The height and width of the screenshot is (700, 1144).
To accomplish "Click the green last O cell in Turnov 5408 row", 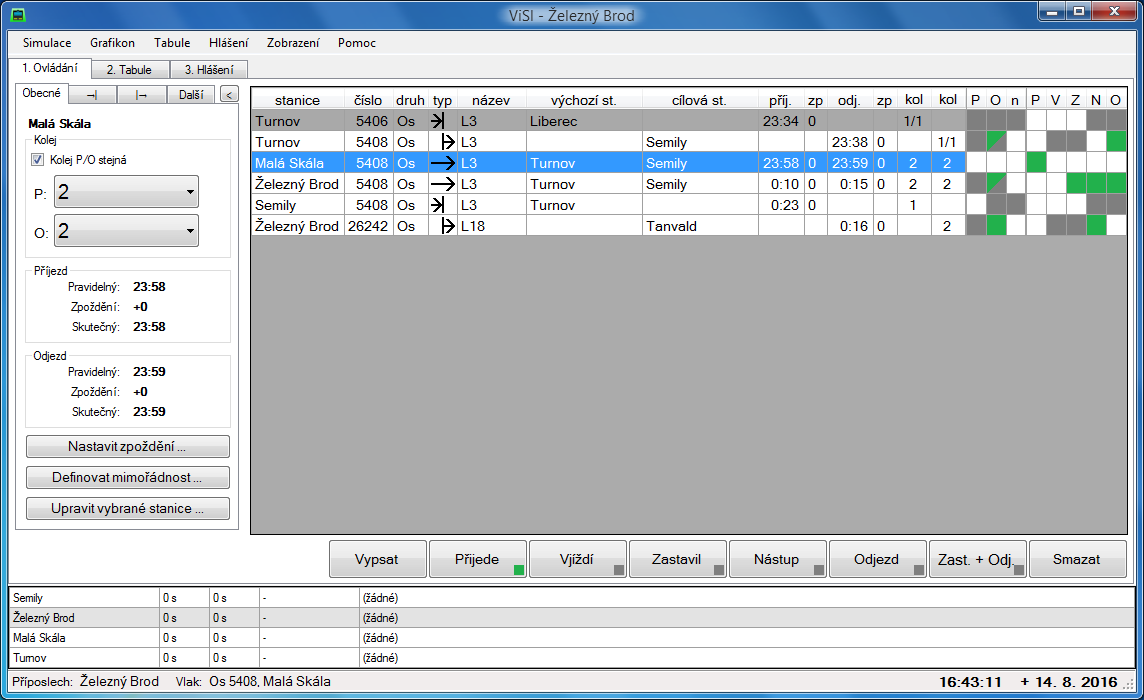I will pyautogui.click(x=1116, y=142).
